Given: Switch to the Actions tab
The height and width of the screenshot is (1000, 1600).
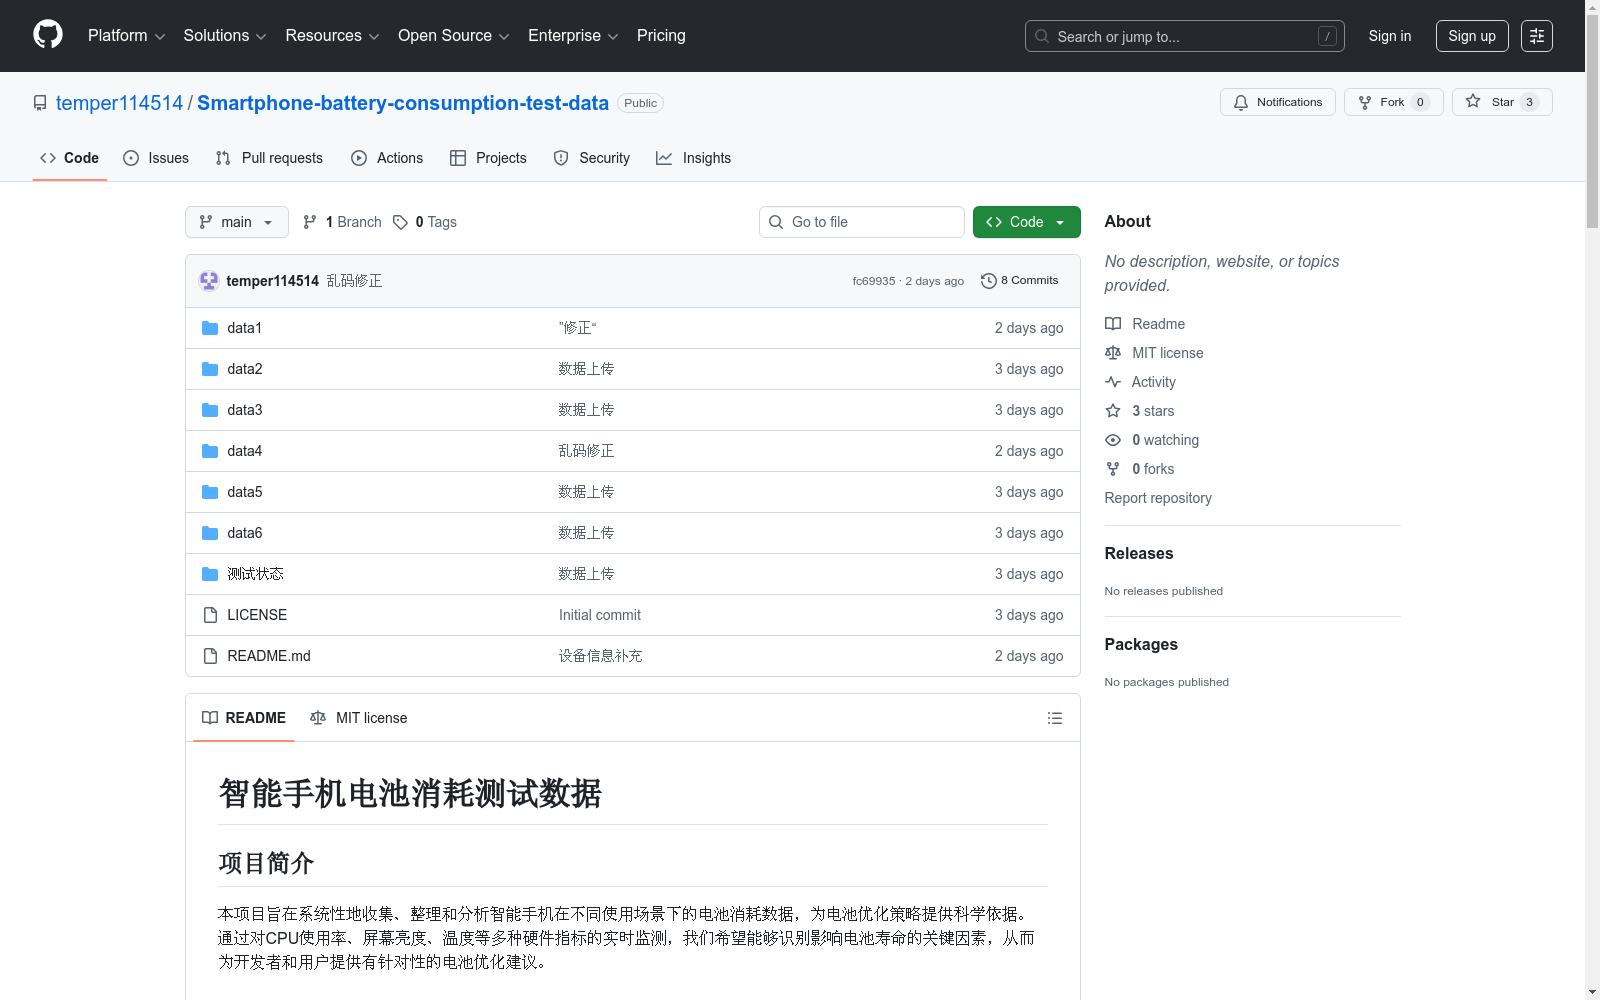Looking at the screenshot, I should pos(387,158).
